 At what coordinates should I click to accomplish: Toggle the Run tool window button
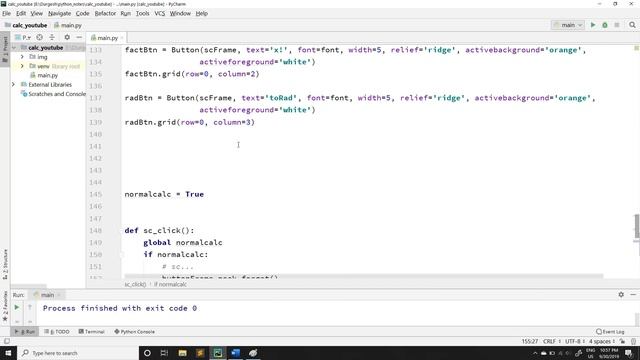point(25,331)
